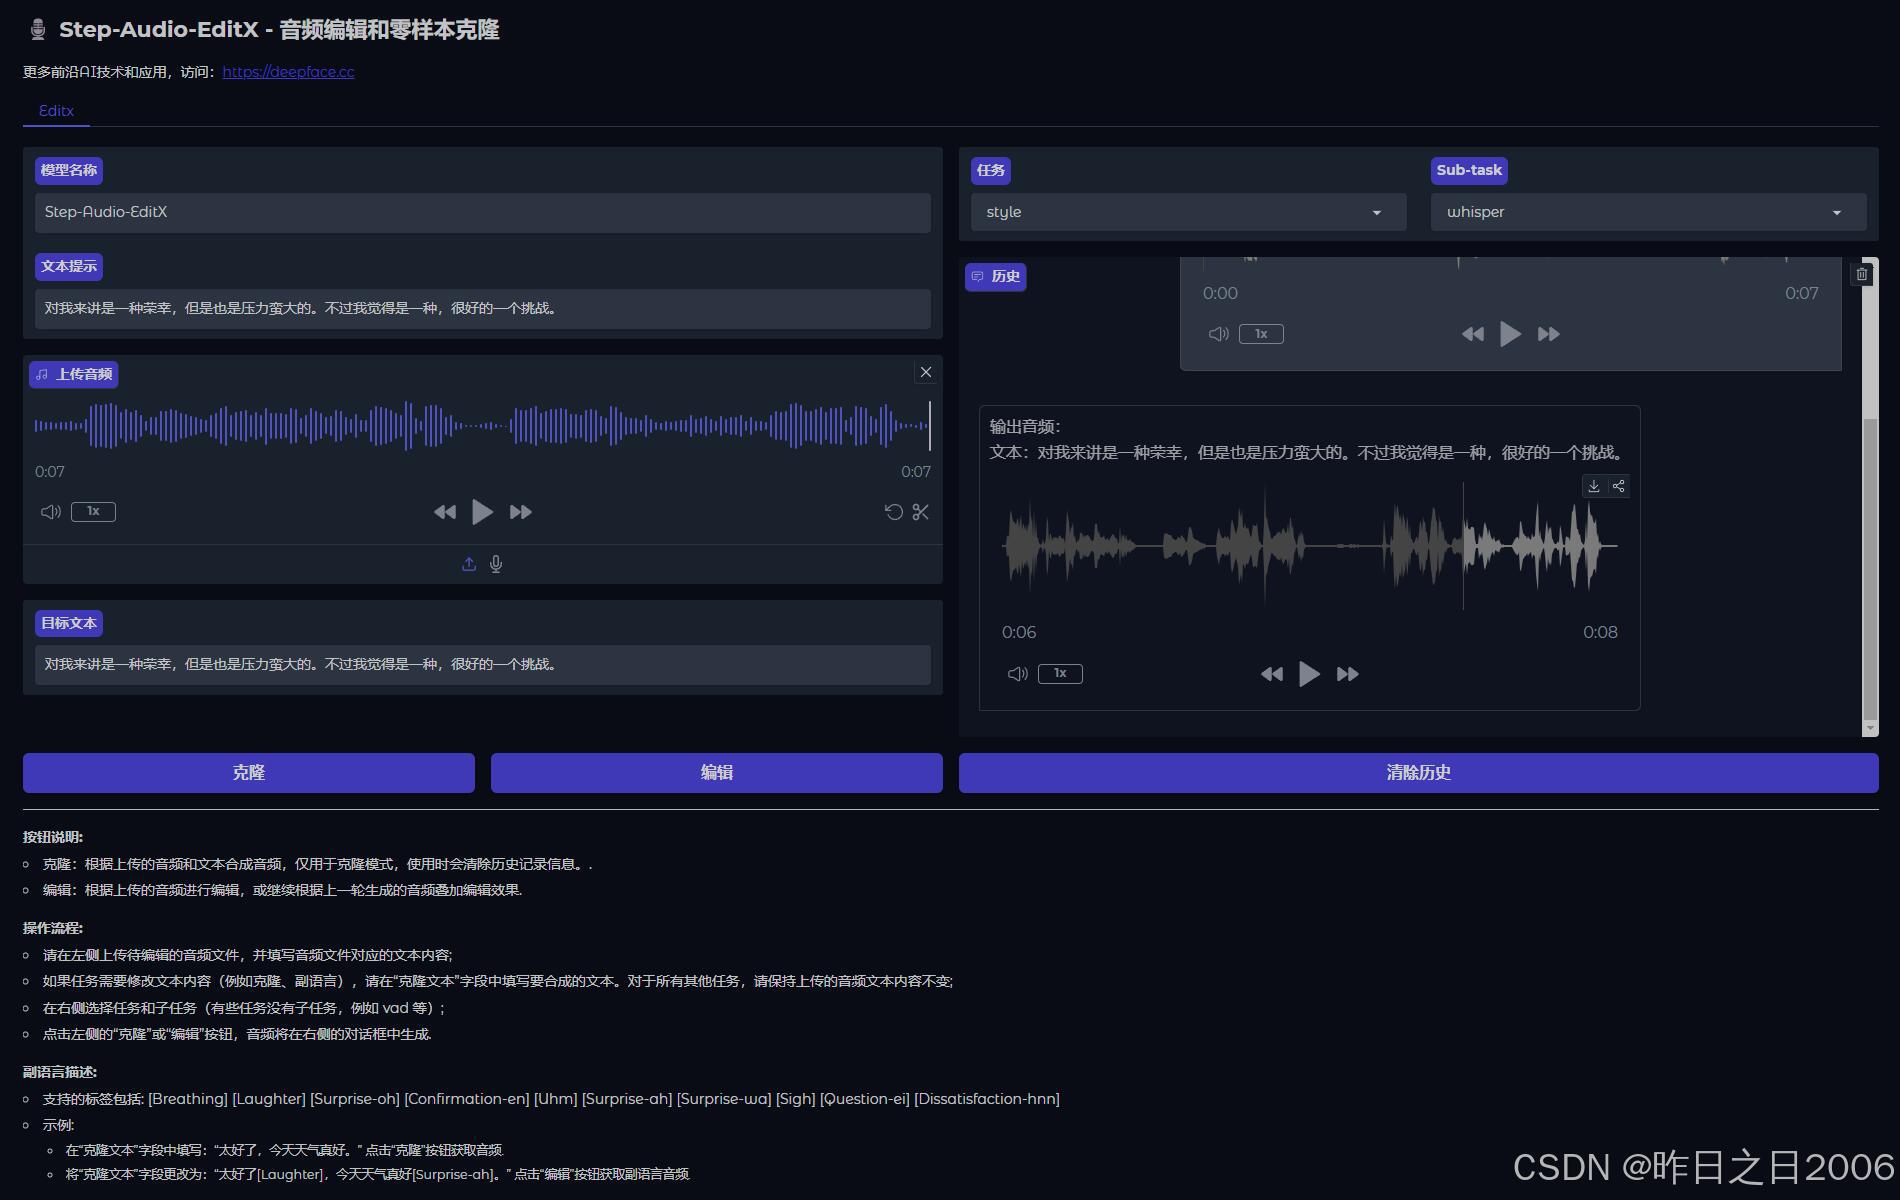Clear chat with trash icon in history panel

pyautogui.click(x=1862, y=274)
